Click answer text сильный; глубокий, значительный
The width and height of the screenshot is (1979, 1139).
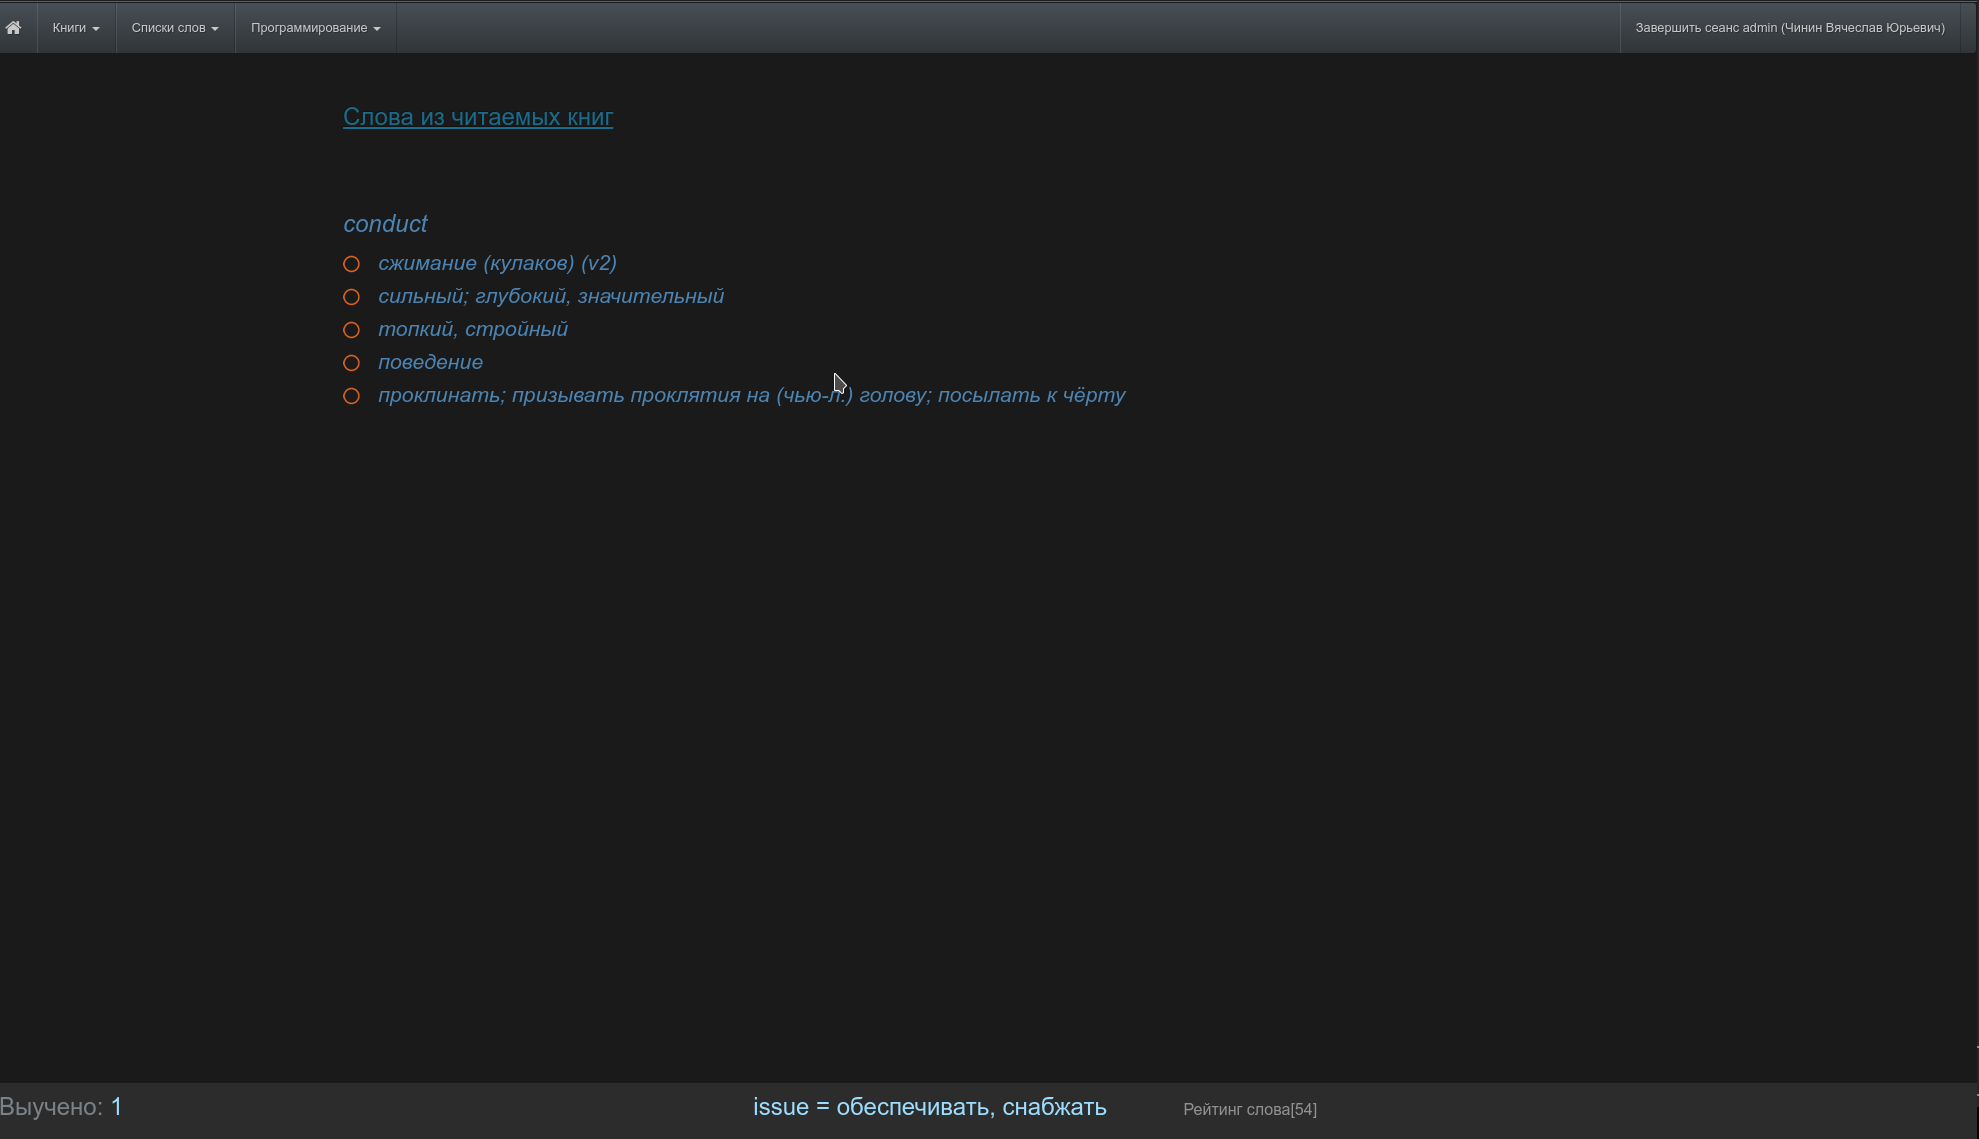click(x=551, y=296)
